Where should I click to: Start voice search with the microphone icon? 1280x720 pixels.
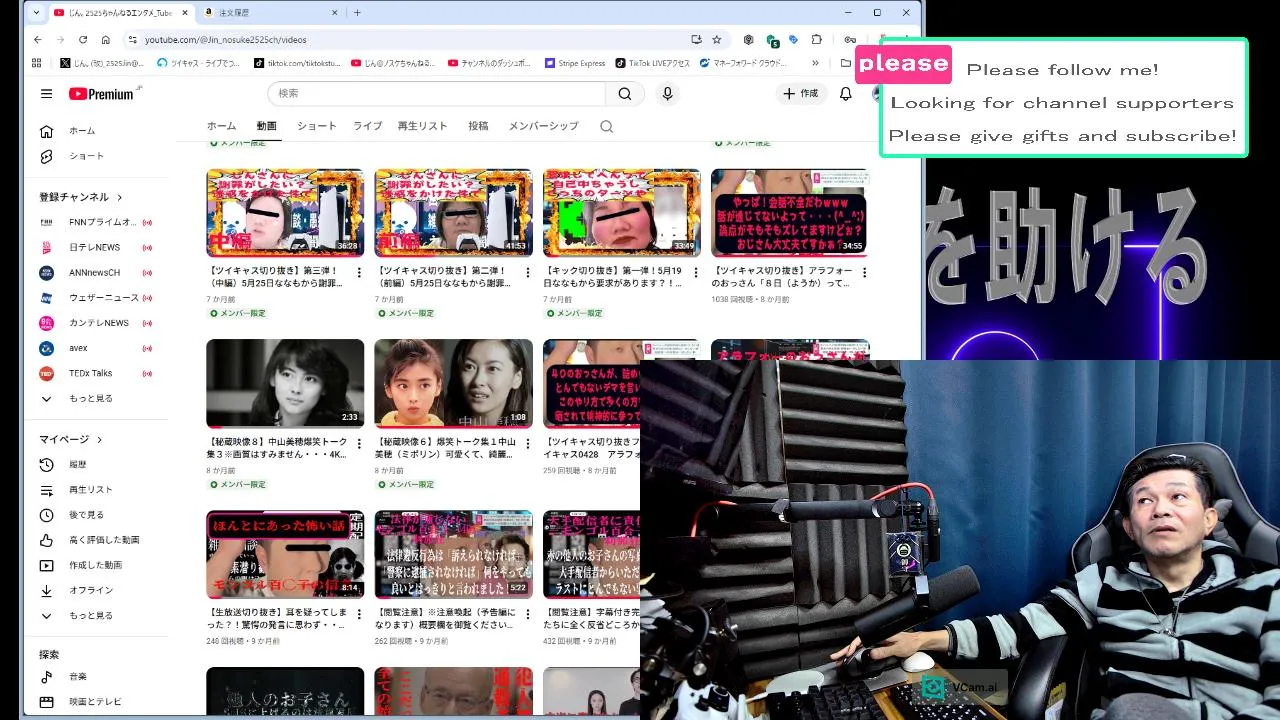click(667, 93)
